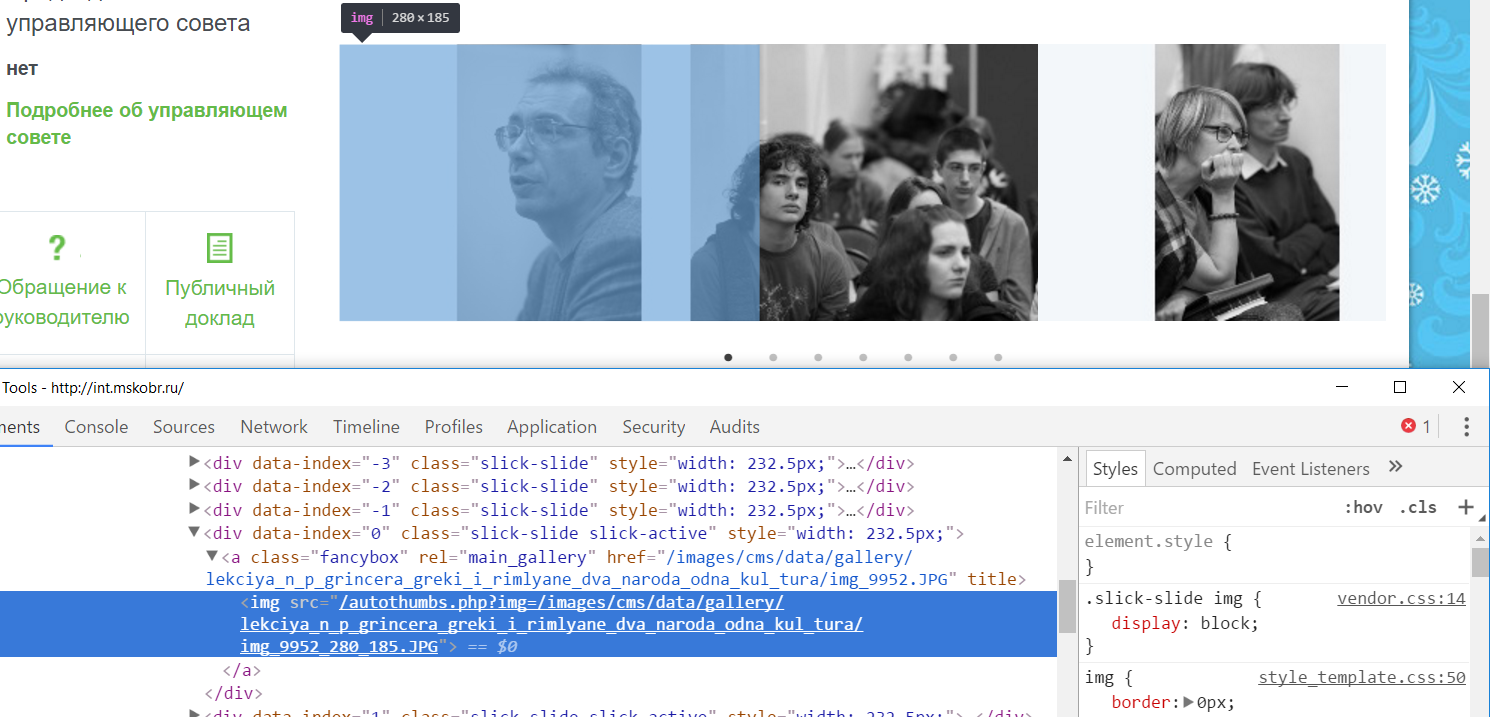Viewport: 1490px width, 717px height.
Task: Click 'Обращение к руководителю' link
Action: pyautogui.click(x=62, y=303)
